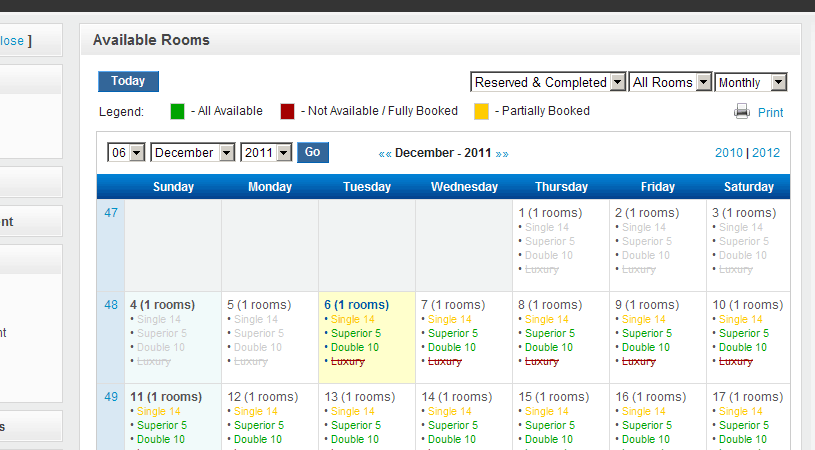The image size is (815, 450).
Task: Open All Rooms filter dropdown
Action: [x=670, y=82]
